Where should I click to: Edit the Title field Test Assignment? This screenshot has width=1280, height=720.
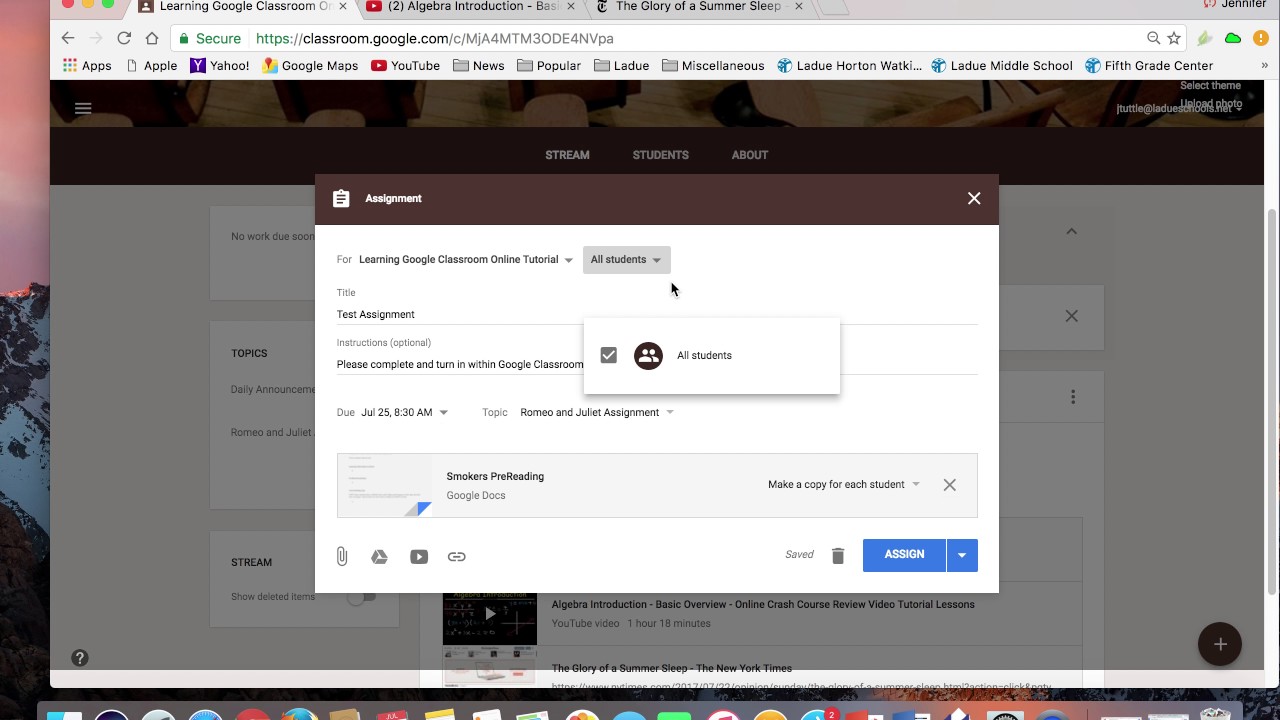(657, 314)
